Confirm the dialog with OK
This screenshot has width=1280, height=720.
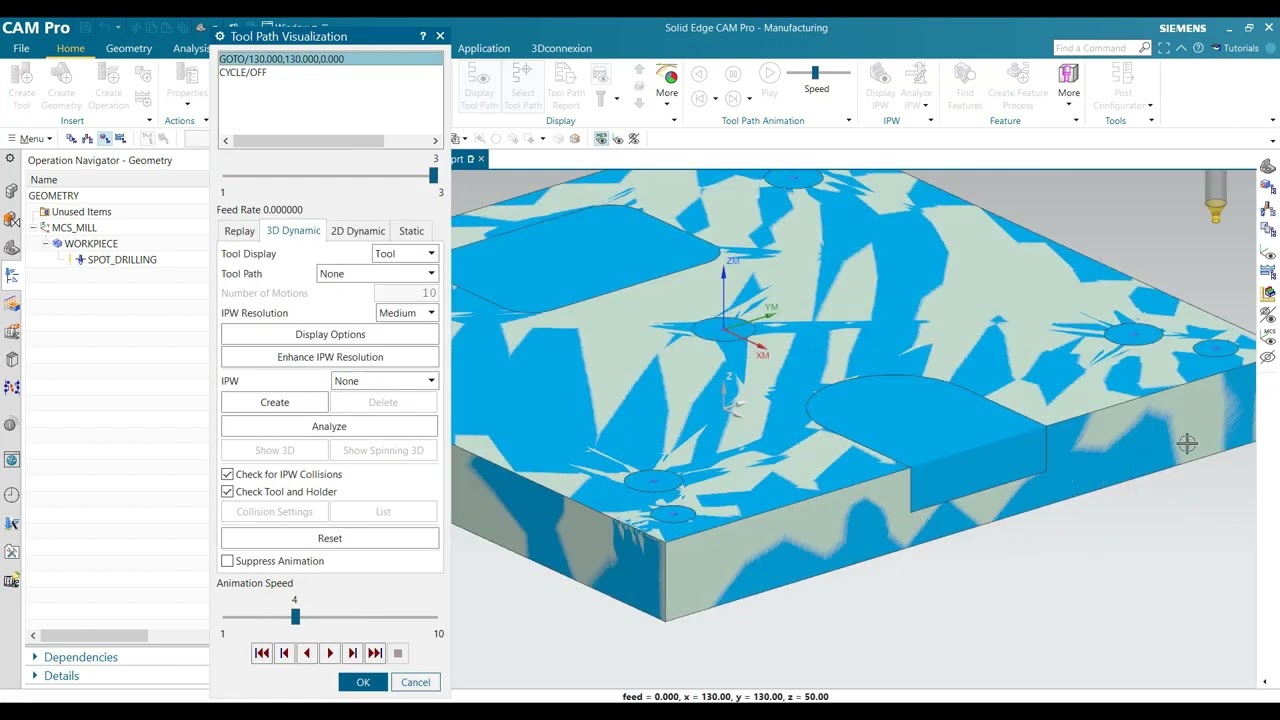click(x=363, y=682)
